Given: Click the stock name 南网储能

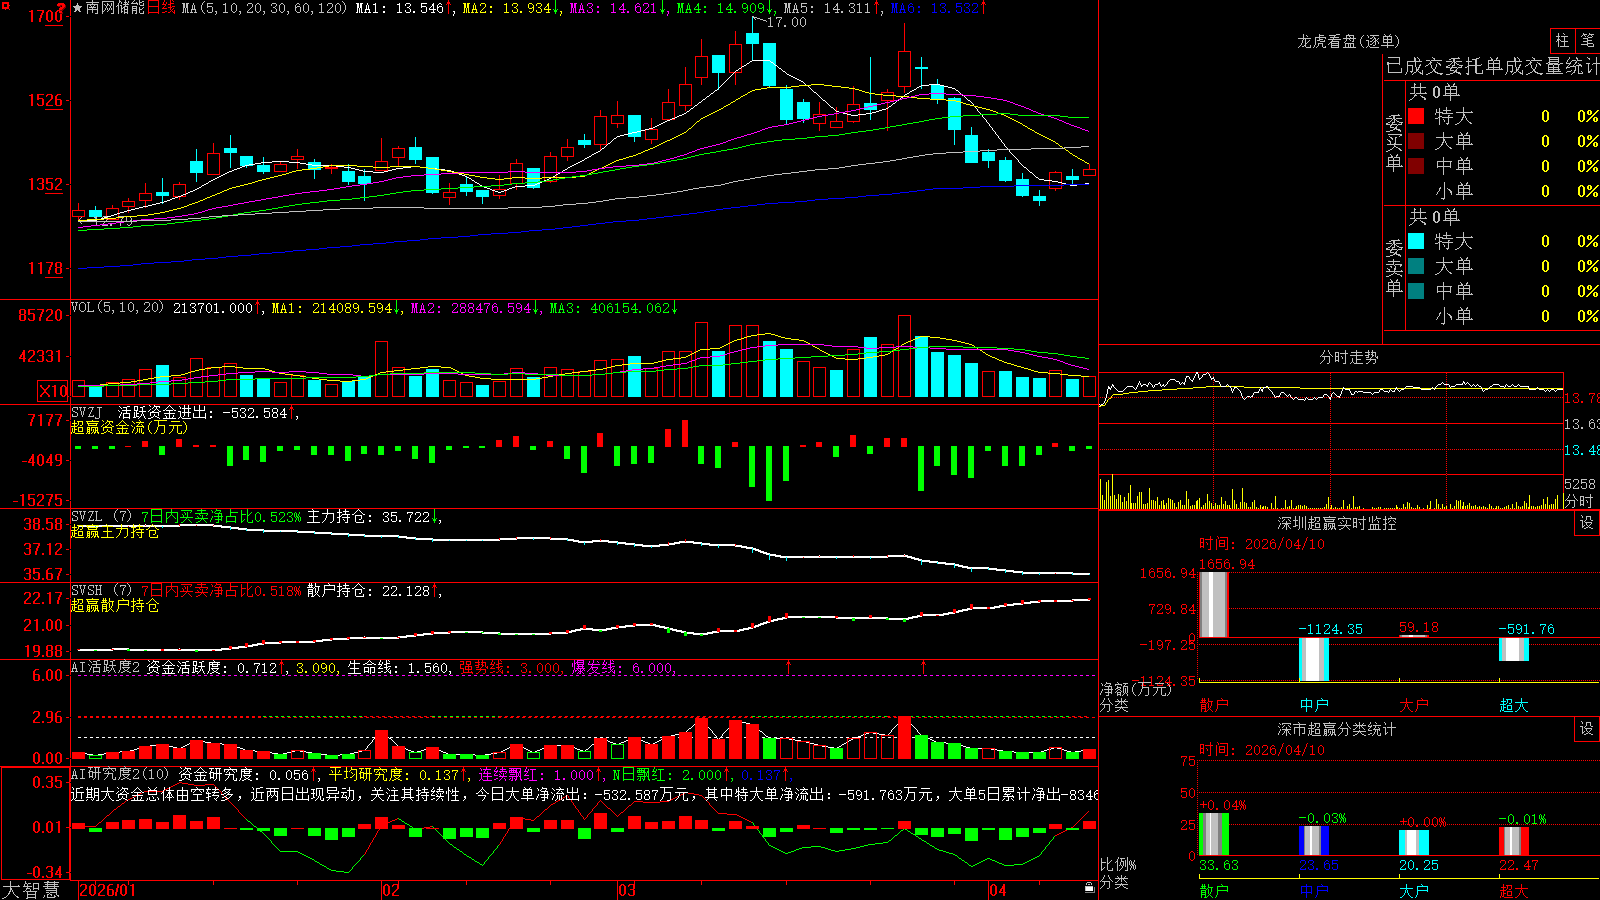Looking at the screenshot, I should (115, 8).
